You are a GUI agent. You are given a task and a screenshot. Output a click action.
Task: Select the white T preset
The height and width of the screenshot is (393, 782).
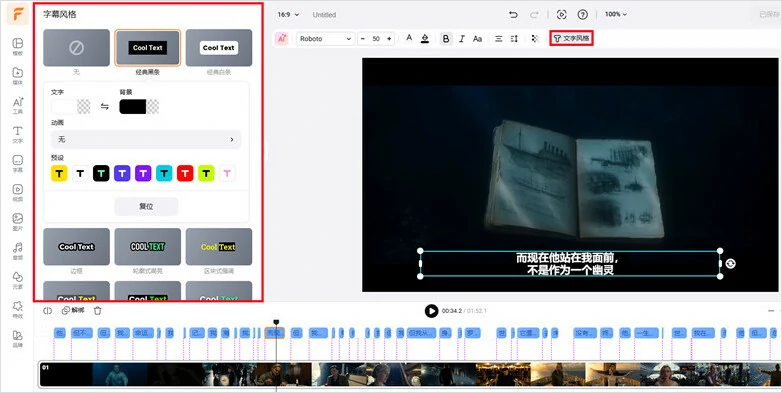(80, 173)
